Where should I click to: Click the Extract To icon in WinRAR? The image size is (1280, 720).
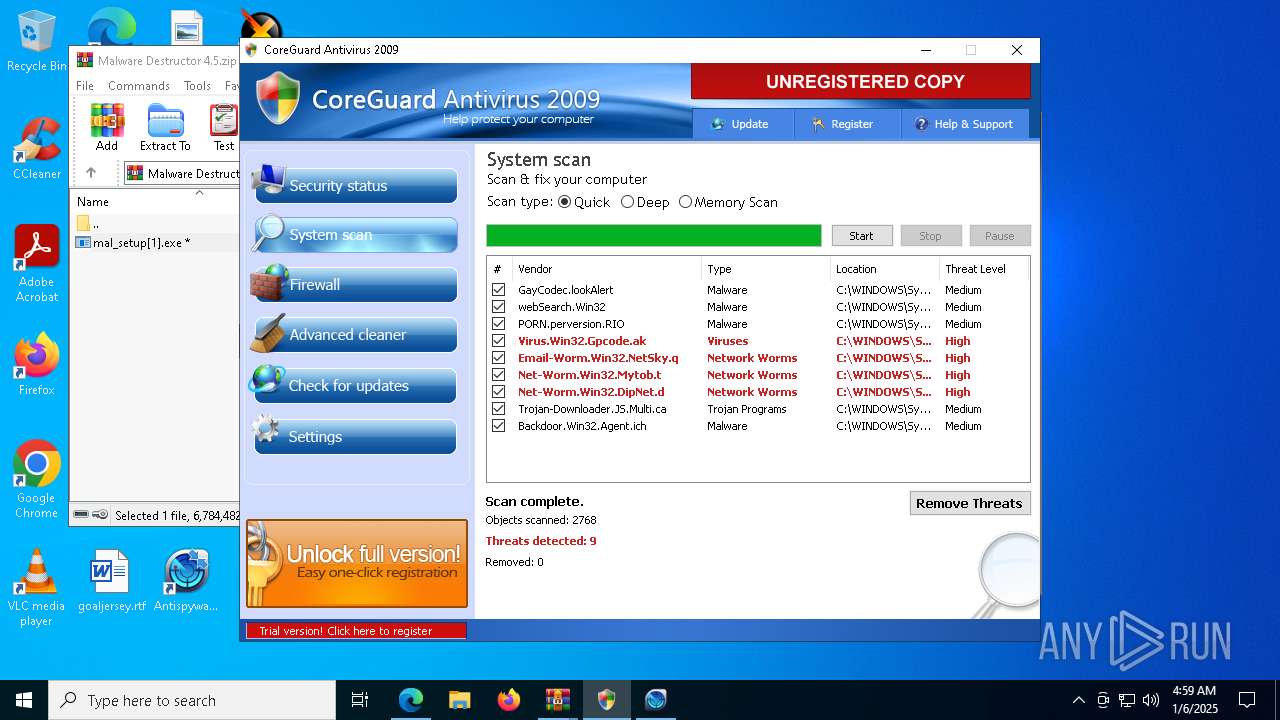[165, 127]
